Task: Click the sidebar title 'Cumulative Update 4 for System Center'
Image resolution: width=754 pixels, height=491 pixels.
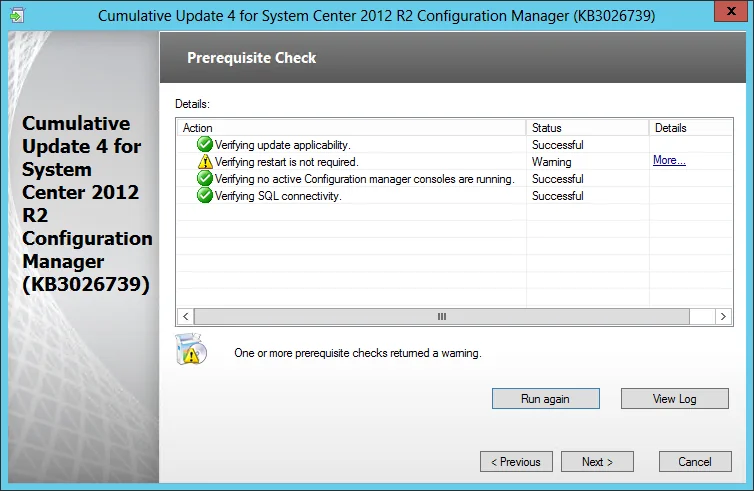Action: 87,203
